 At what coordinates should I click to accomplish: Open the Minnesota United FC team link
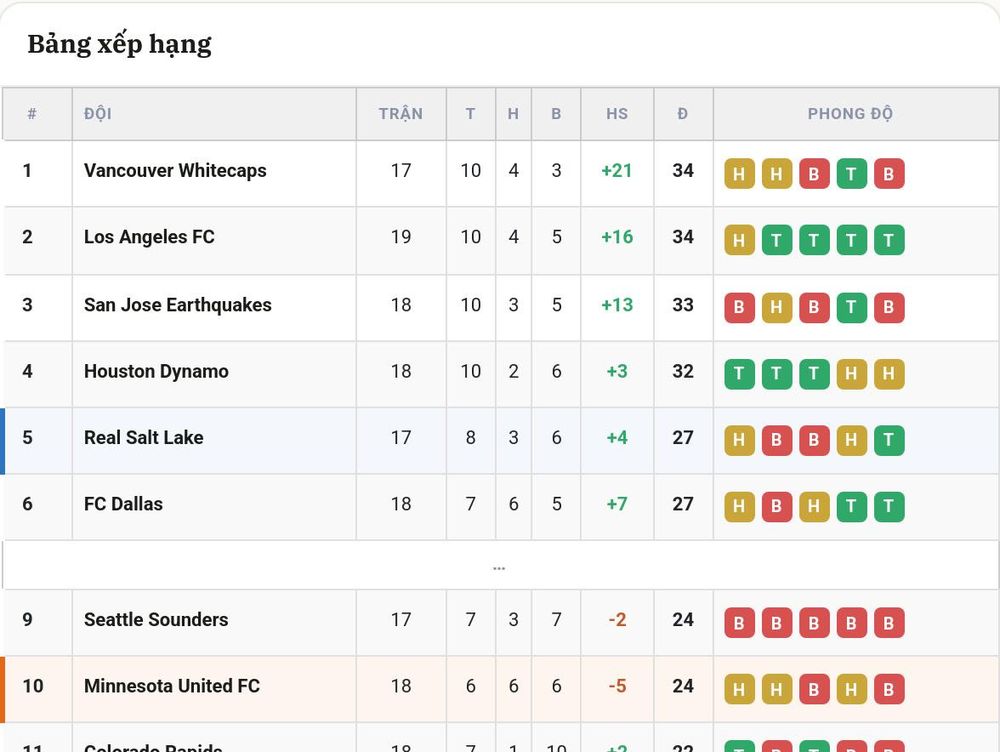(x=172, y=686)
